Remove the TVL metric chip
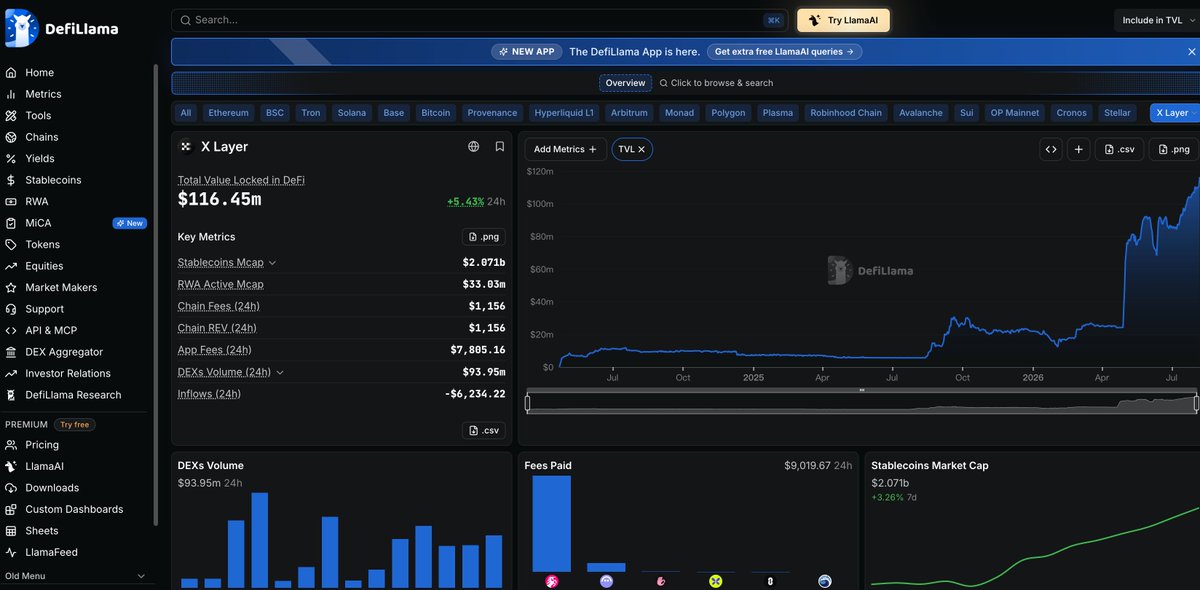 pyautogui.click(x=642, y=149)
